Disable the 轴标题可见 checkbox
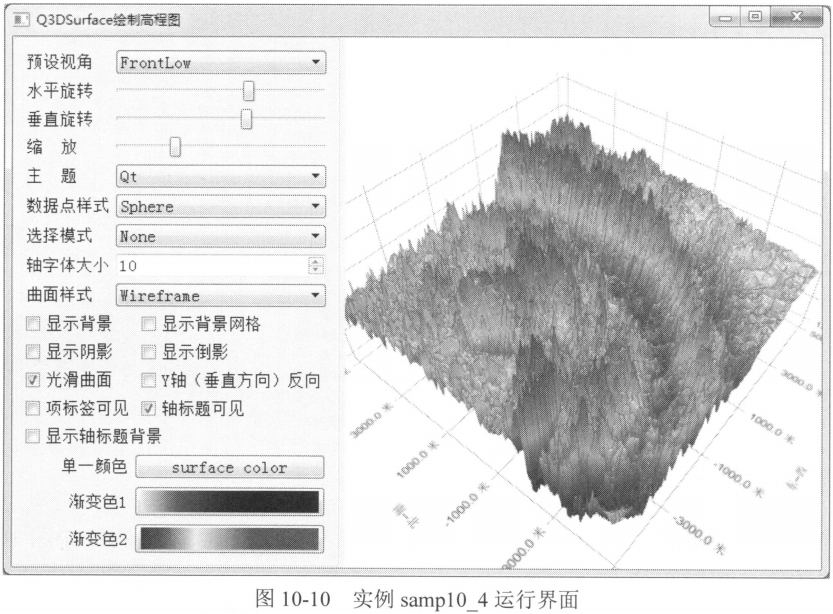 click(x=149, y=409)
